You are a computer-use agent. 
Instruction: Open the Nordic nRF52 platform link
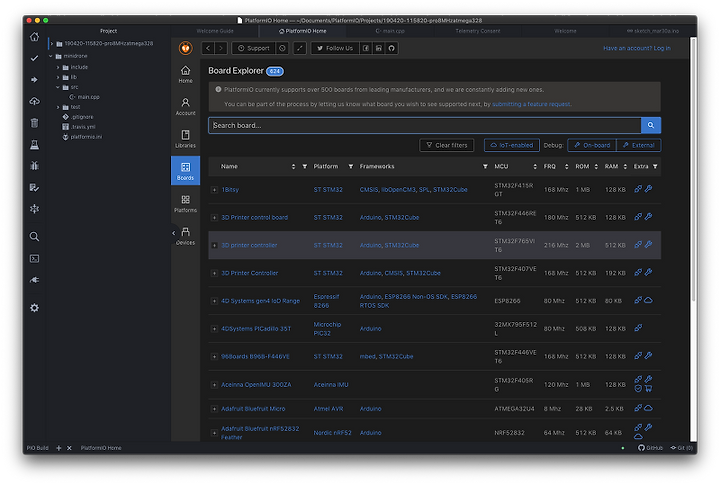pos(332,433)
